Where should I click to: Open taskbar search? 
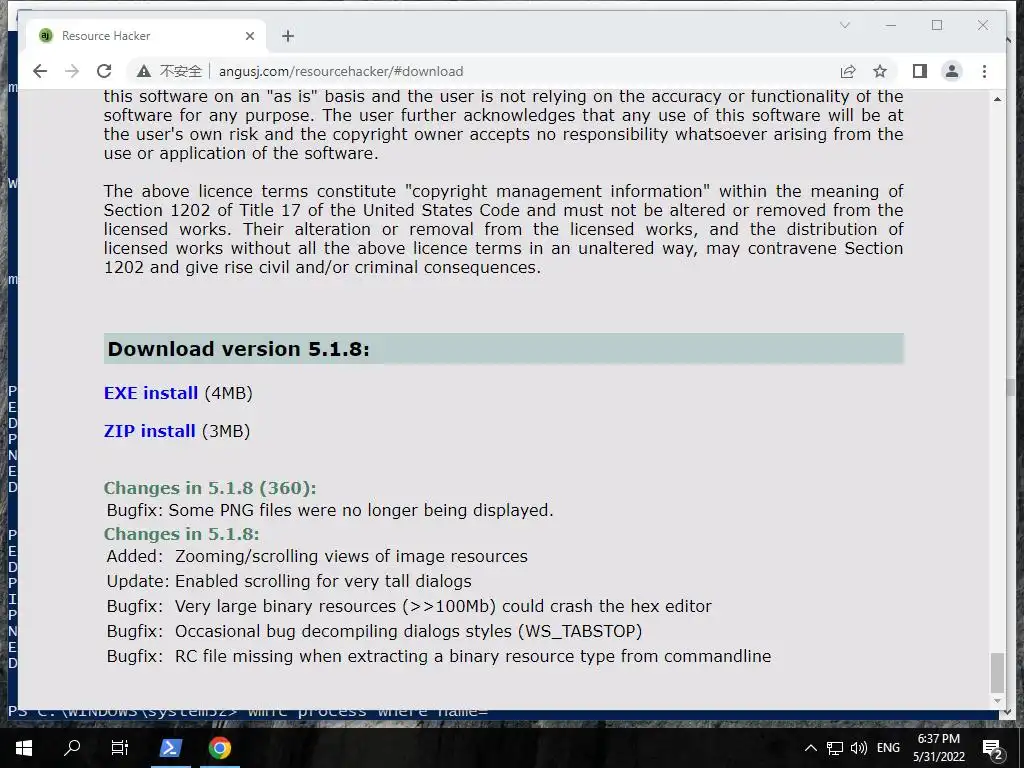[x=72, y=748]
